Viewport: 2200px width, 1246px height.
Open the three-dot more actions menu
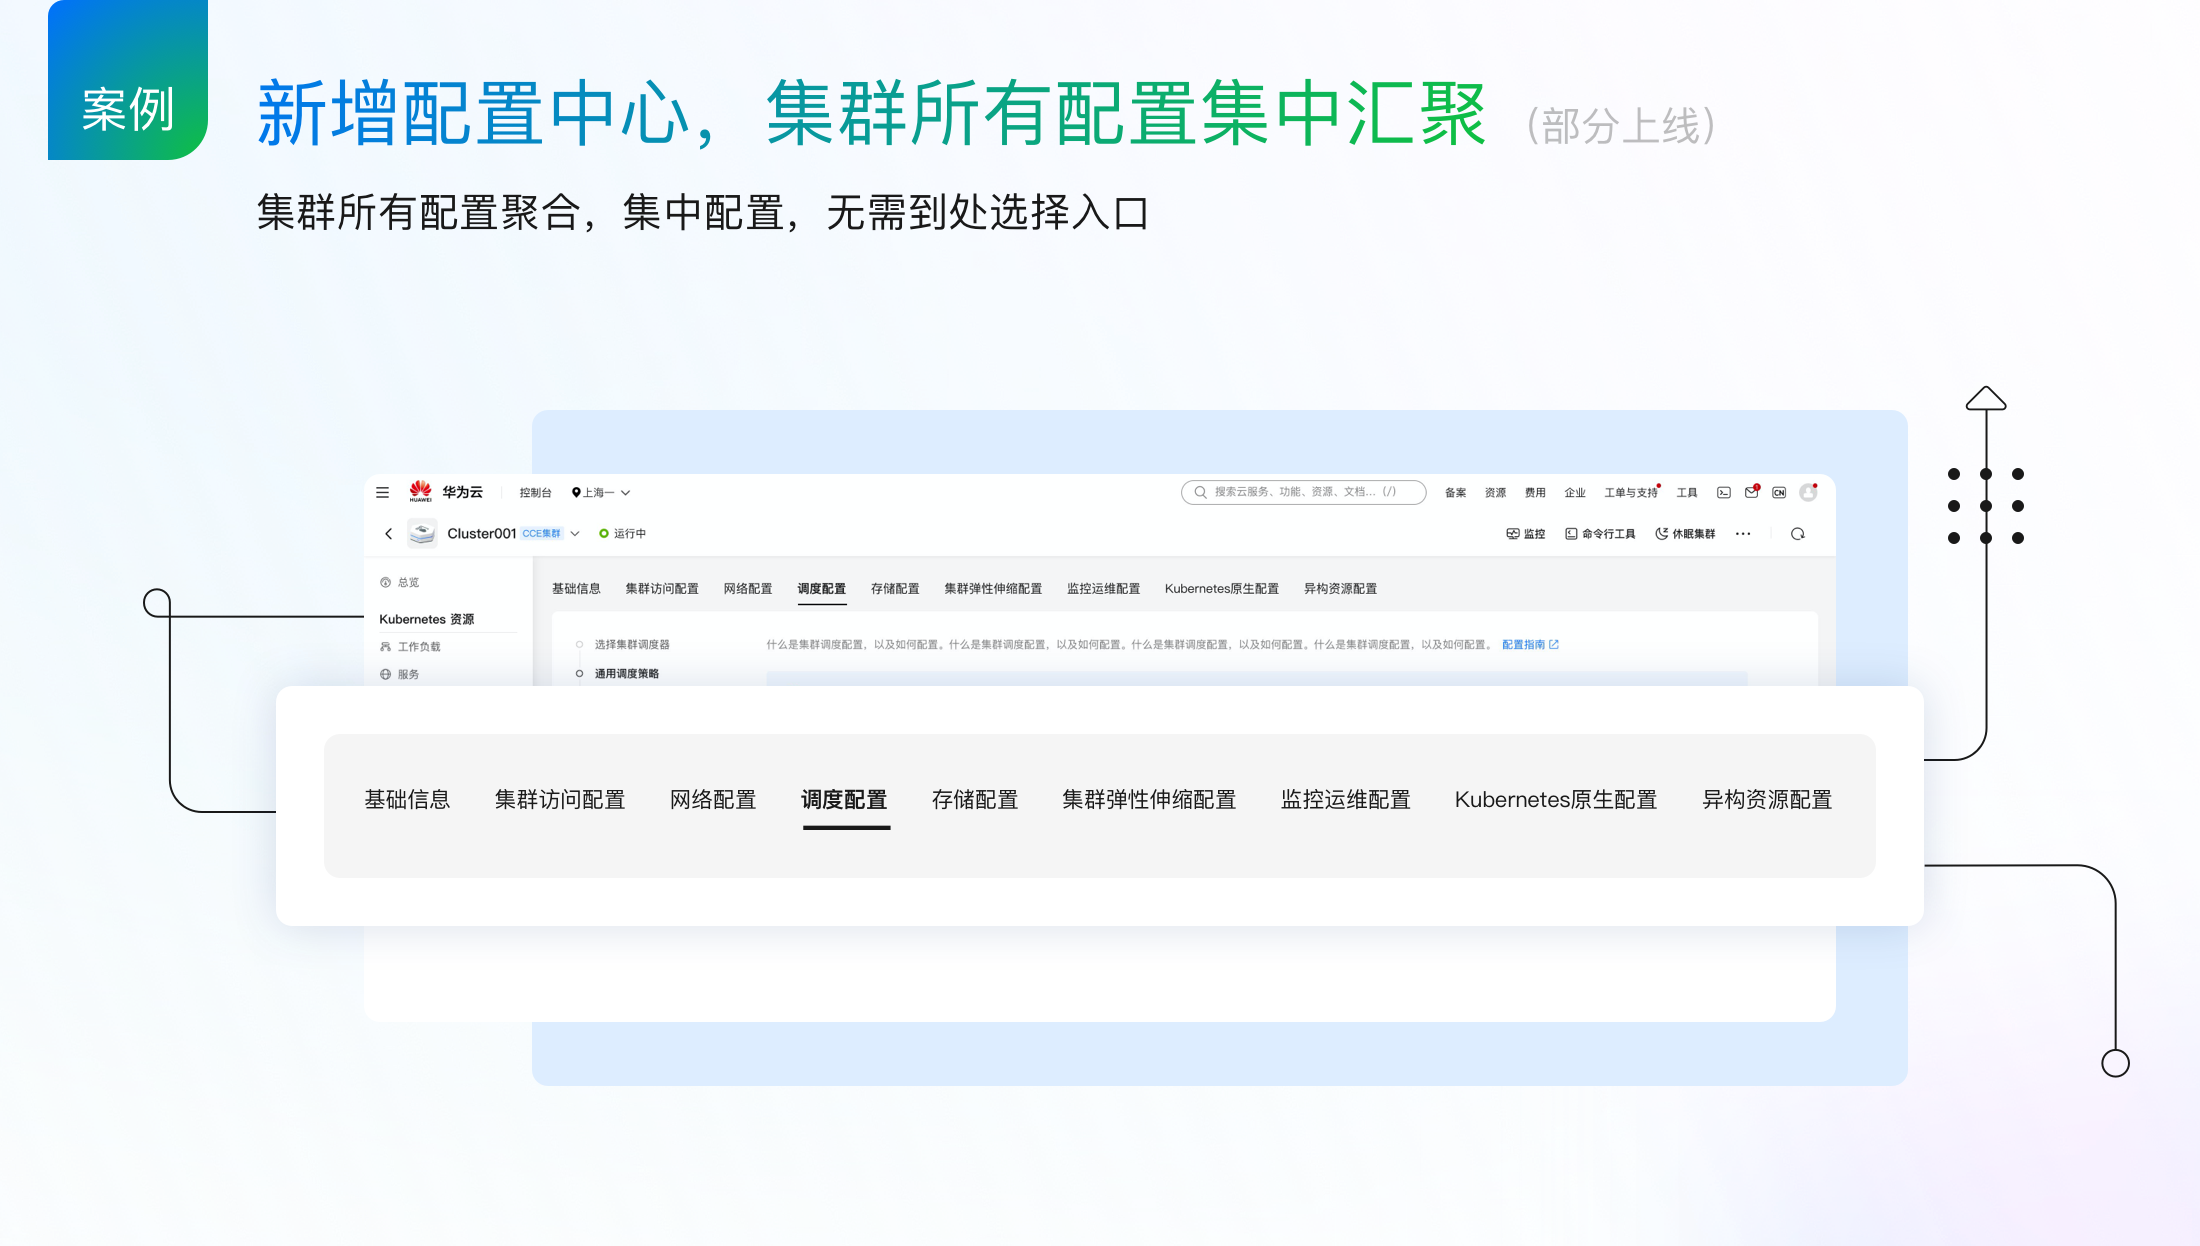1743,534
